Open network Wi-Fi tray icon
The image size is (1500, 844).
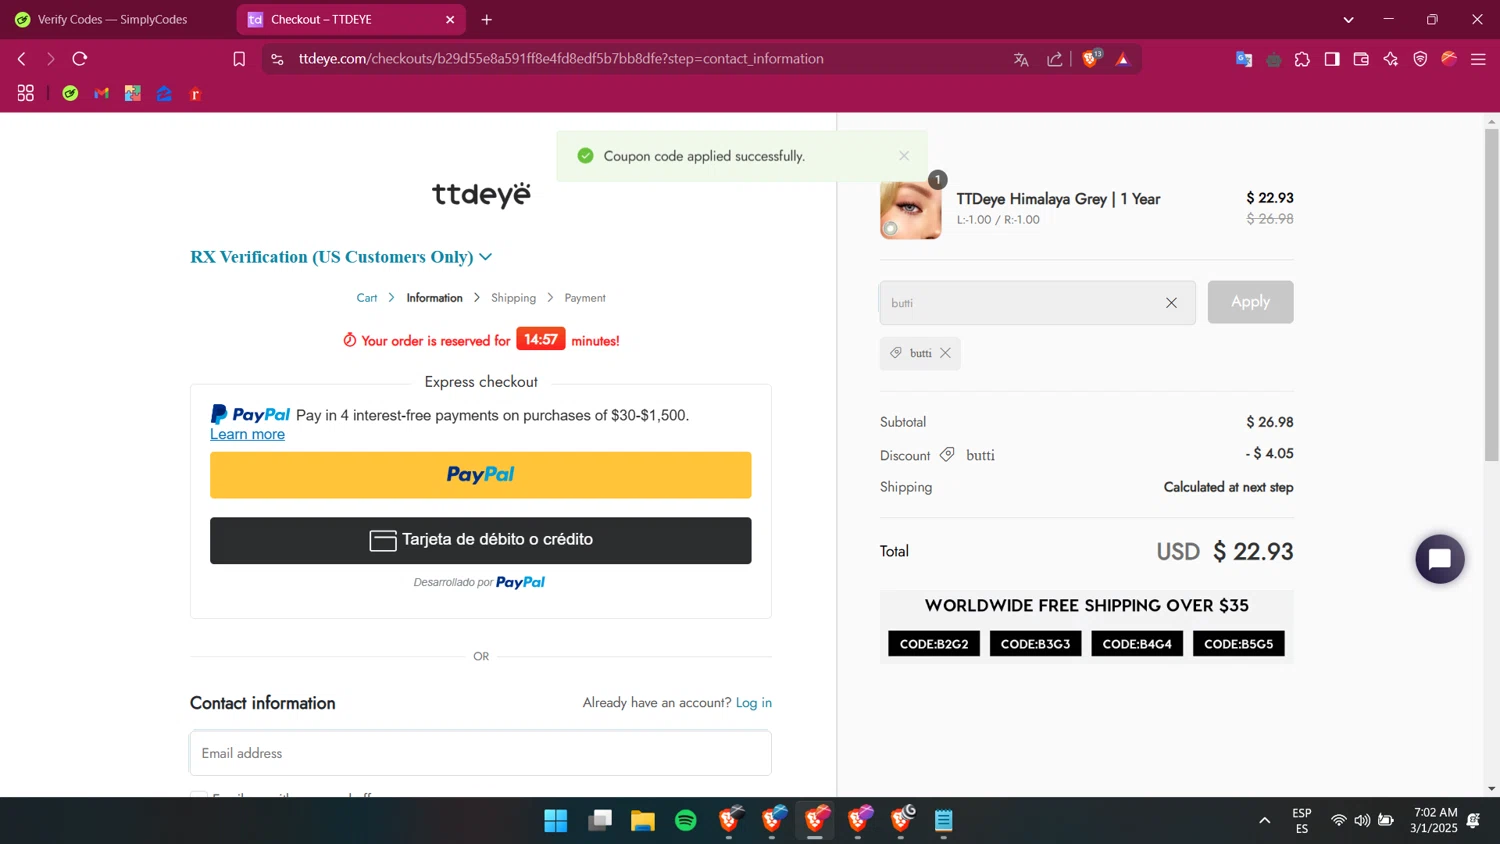click(x=1338, y=821)
